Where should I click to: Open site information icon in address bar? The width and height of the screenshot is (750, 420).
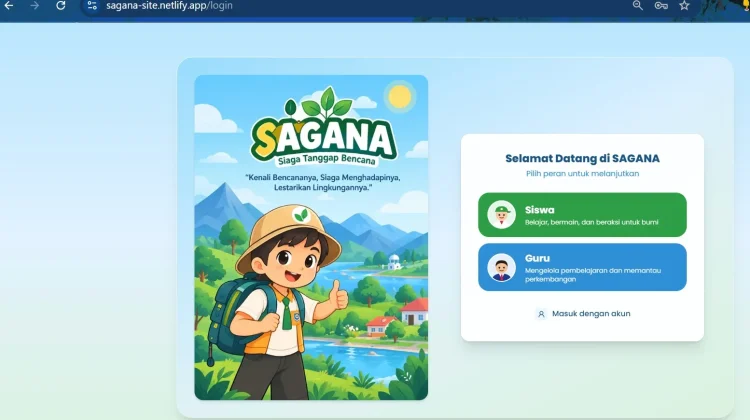pyautogui.click(x=92, y=6)
